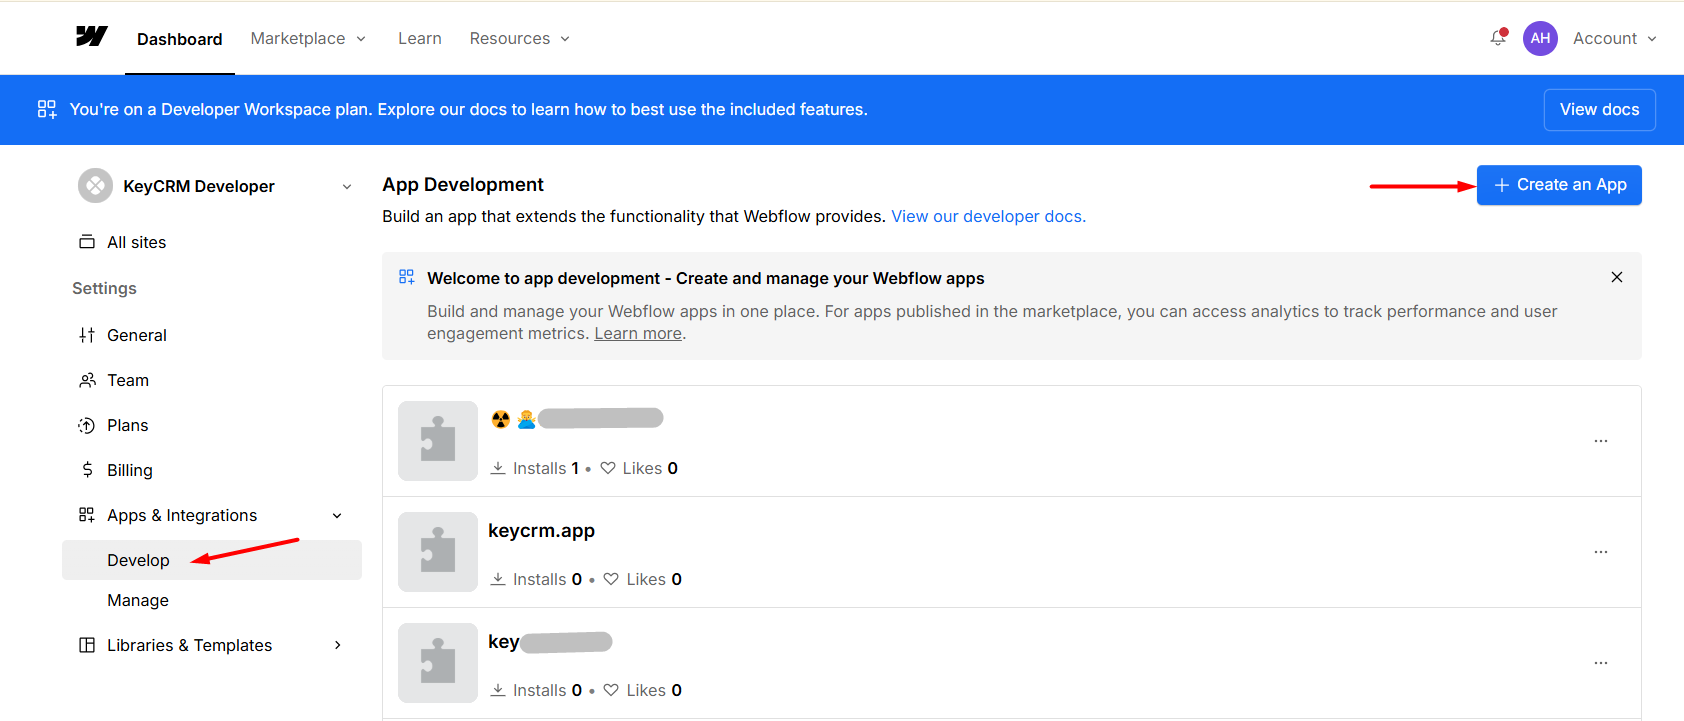1684x721 pixels.
Task: Open the three-dot menu for keycrm.app
Action: click(1601, 552)
